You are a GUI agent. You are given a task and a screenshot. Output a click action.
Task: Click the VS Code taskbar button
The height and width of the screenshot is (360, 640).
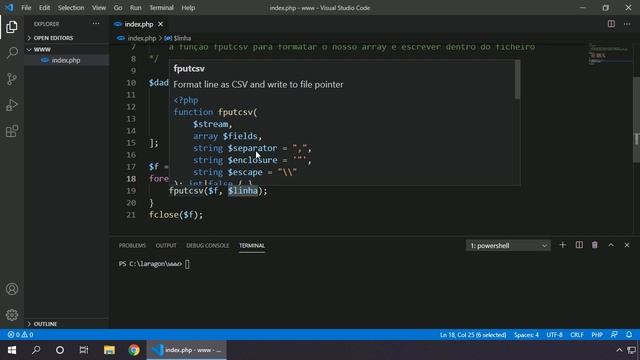click(x=187, y=350)
